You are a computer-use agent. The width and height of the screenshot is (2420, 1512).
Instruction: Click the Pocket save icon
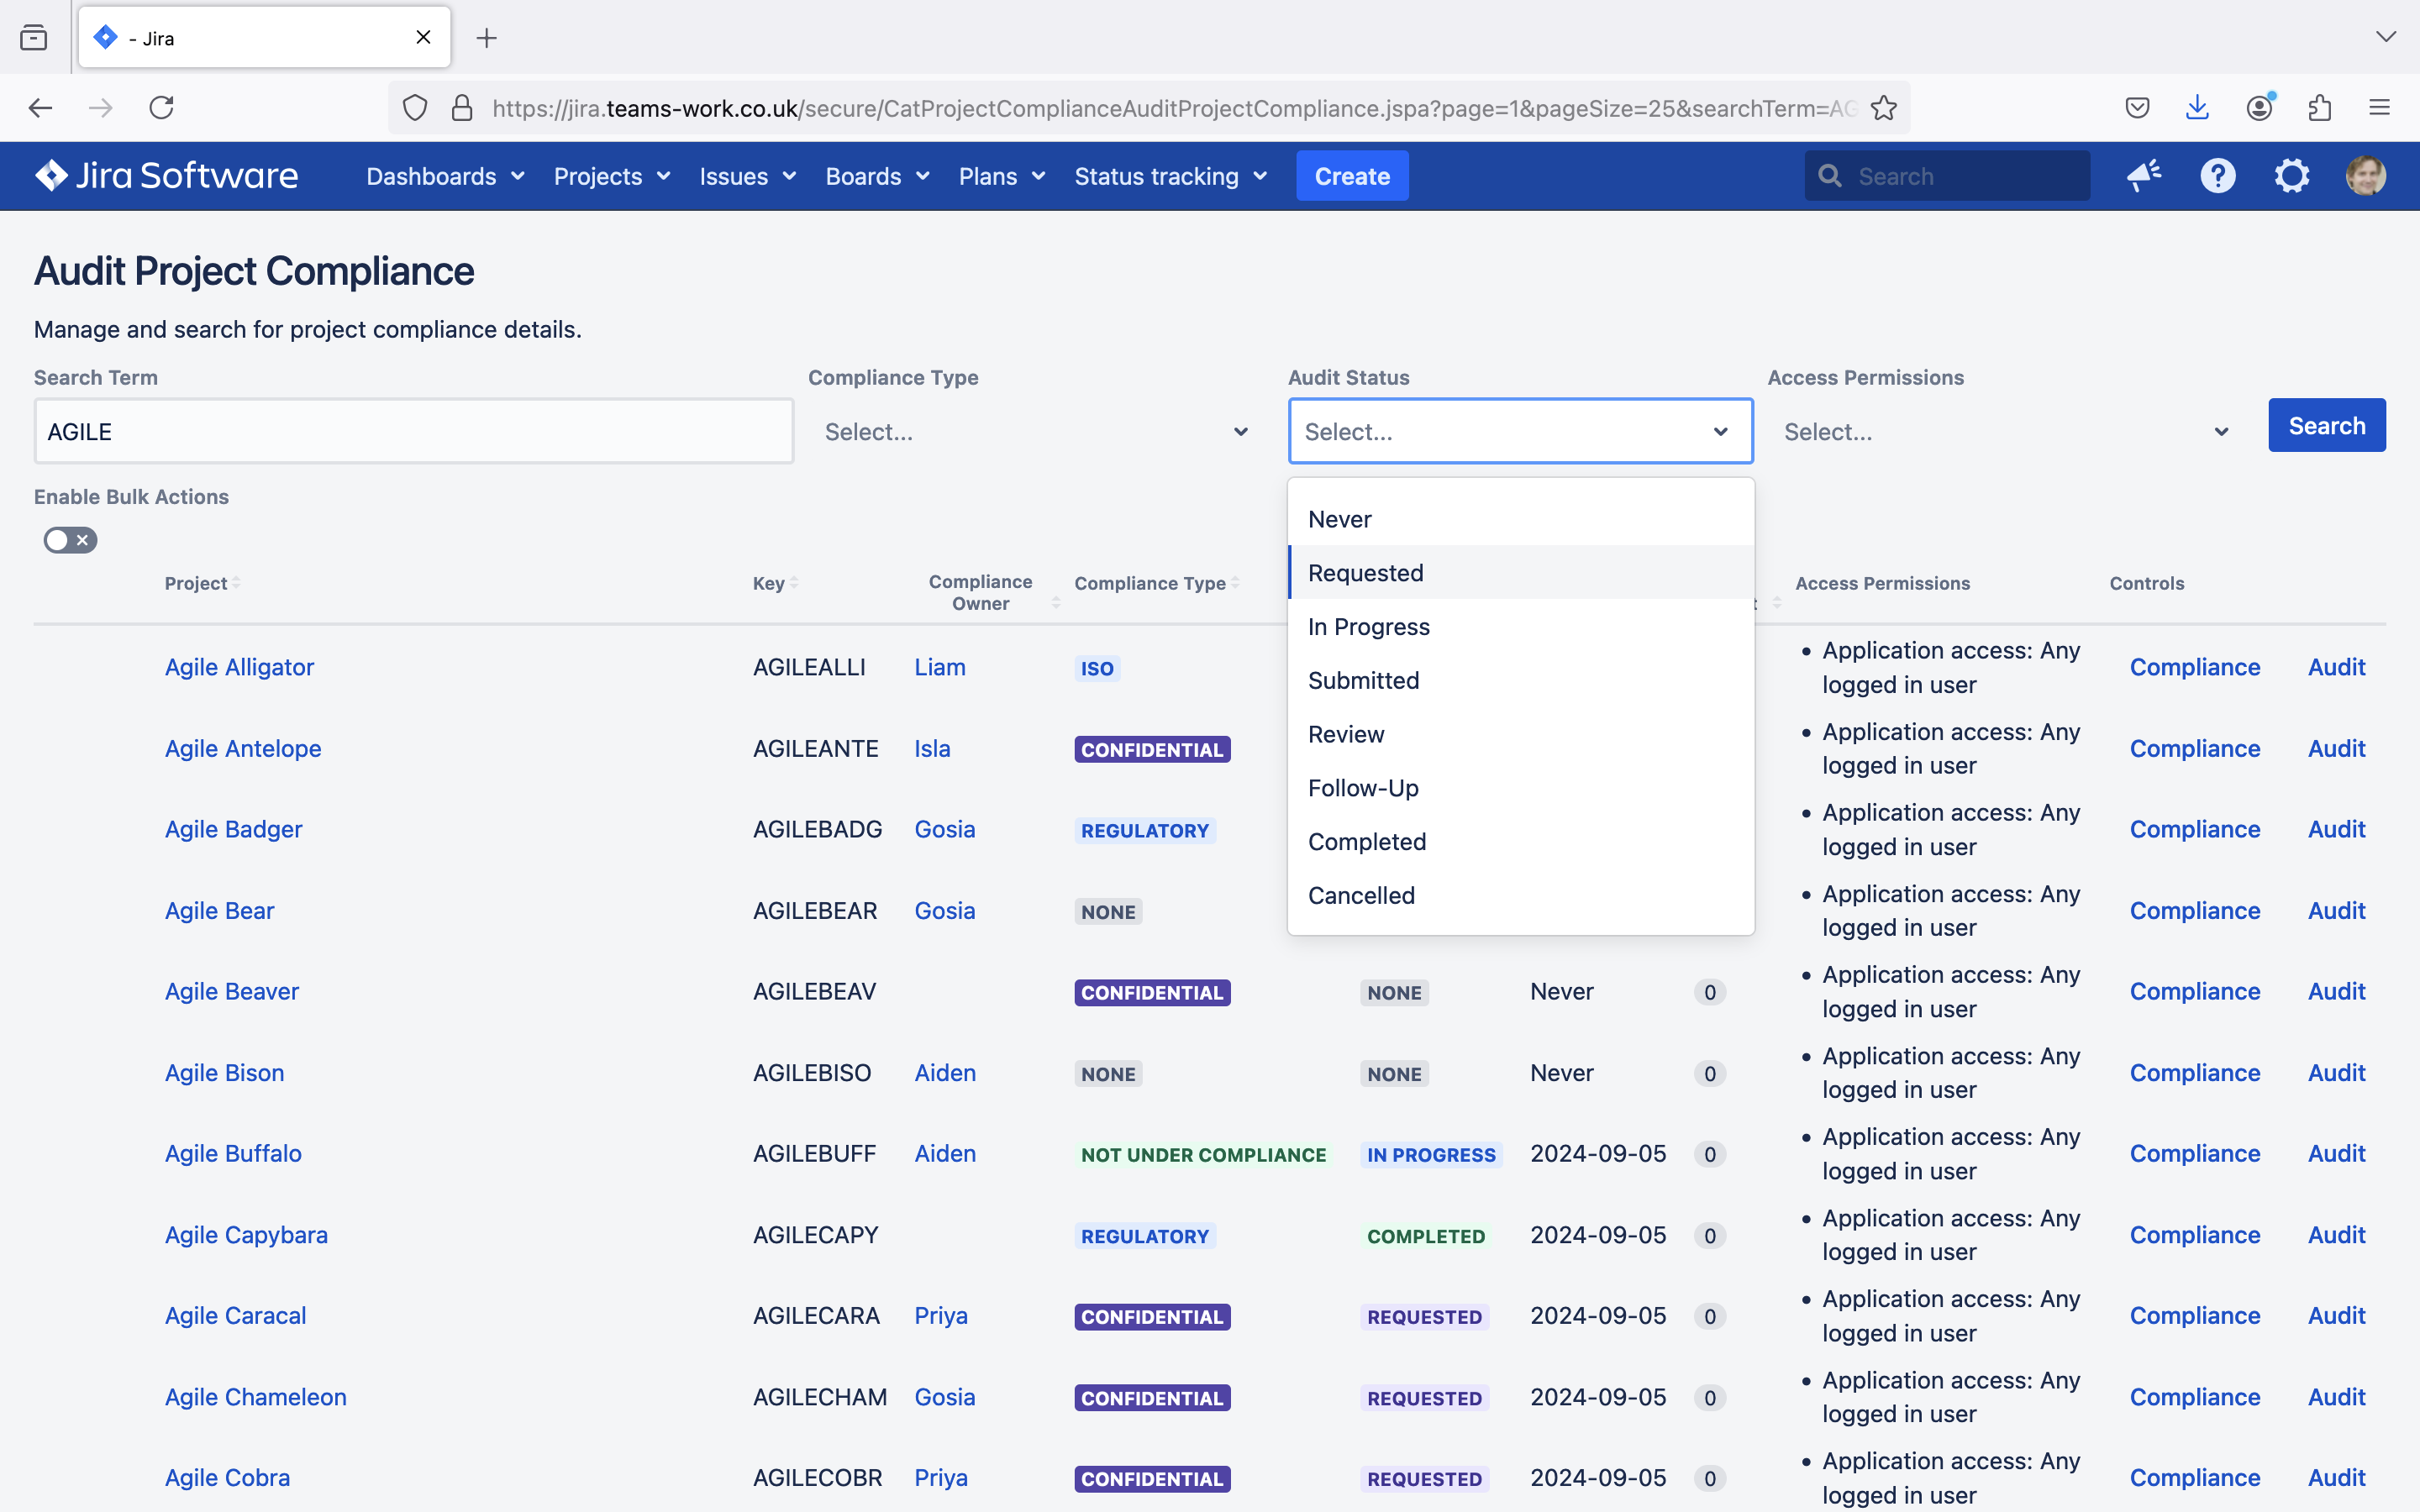[2137, 108]
